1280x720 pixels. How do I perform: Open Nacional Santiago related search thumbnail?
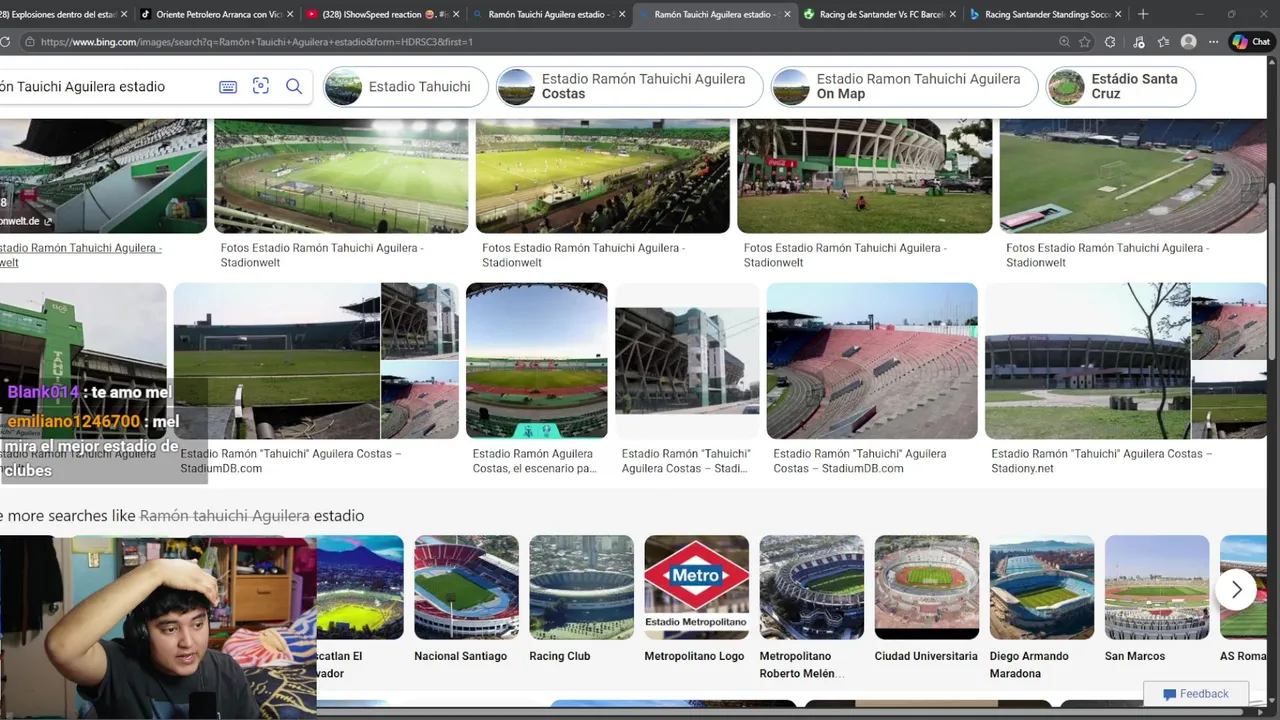tap(466, 588)
